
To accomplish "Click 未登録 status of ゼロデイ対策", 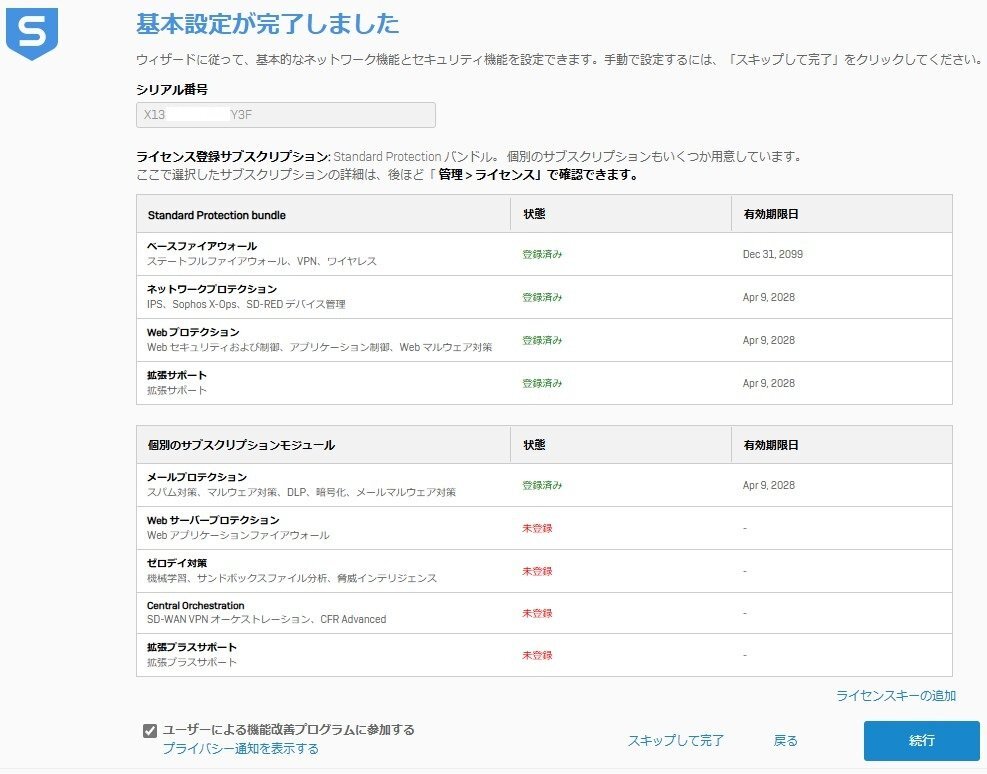I will coord(537,571).
